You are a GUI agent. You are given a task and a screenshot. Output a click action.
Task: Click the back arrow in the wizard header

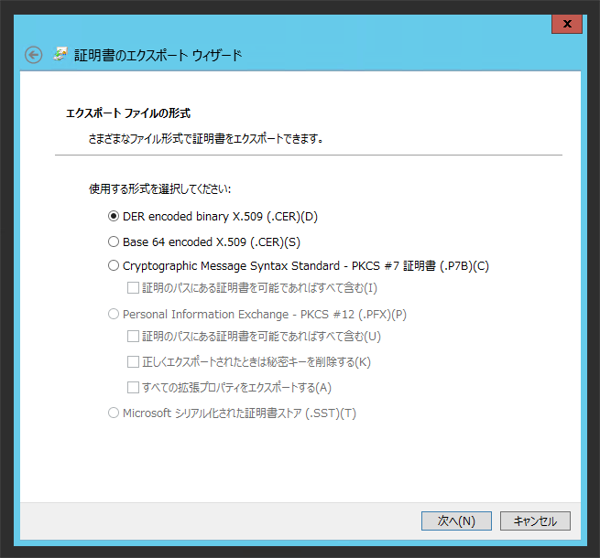tap(33, 55)
